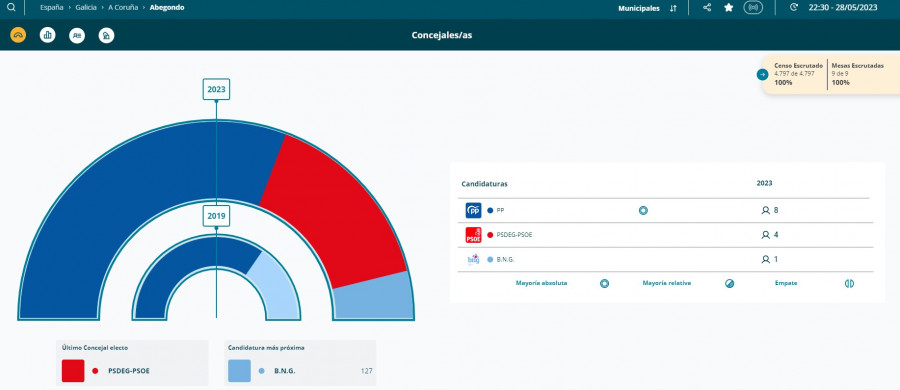Click the Mesas Escrutadas 100% summary
The width and height of the screenshot is (900, 390).
point(858,75)
